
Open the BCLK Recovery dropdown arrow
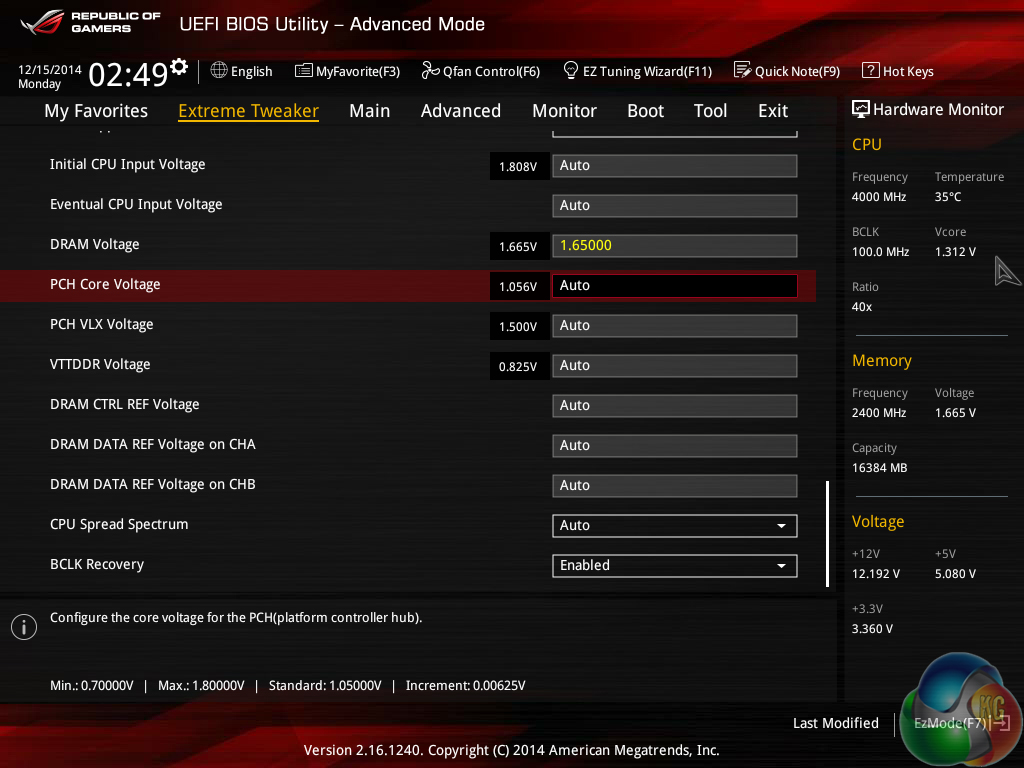[781, 566]
